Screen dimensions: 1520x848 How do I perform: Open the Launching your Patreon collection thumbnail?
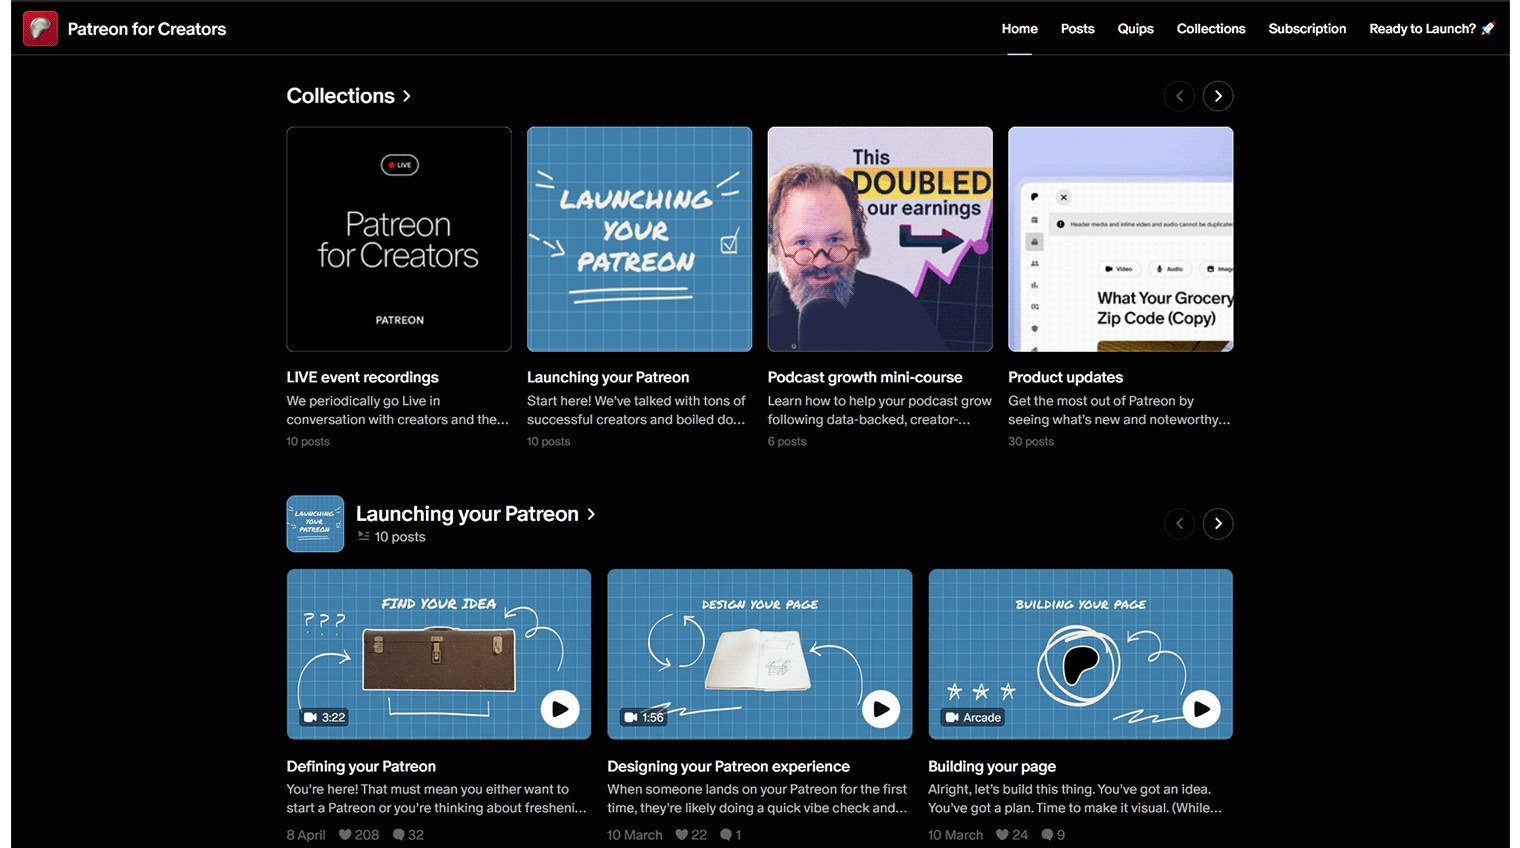pos(639,239)
